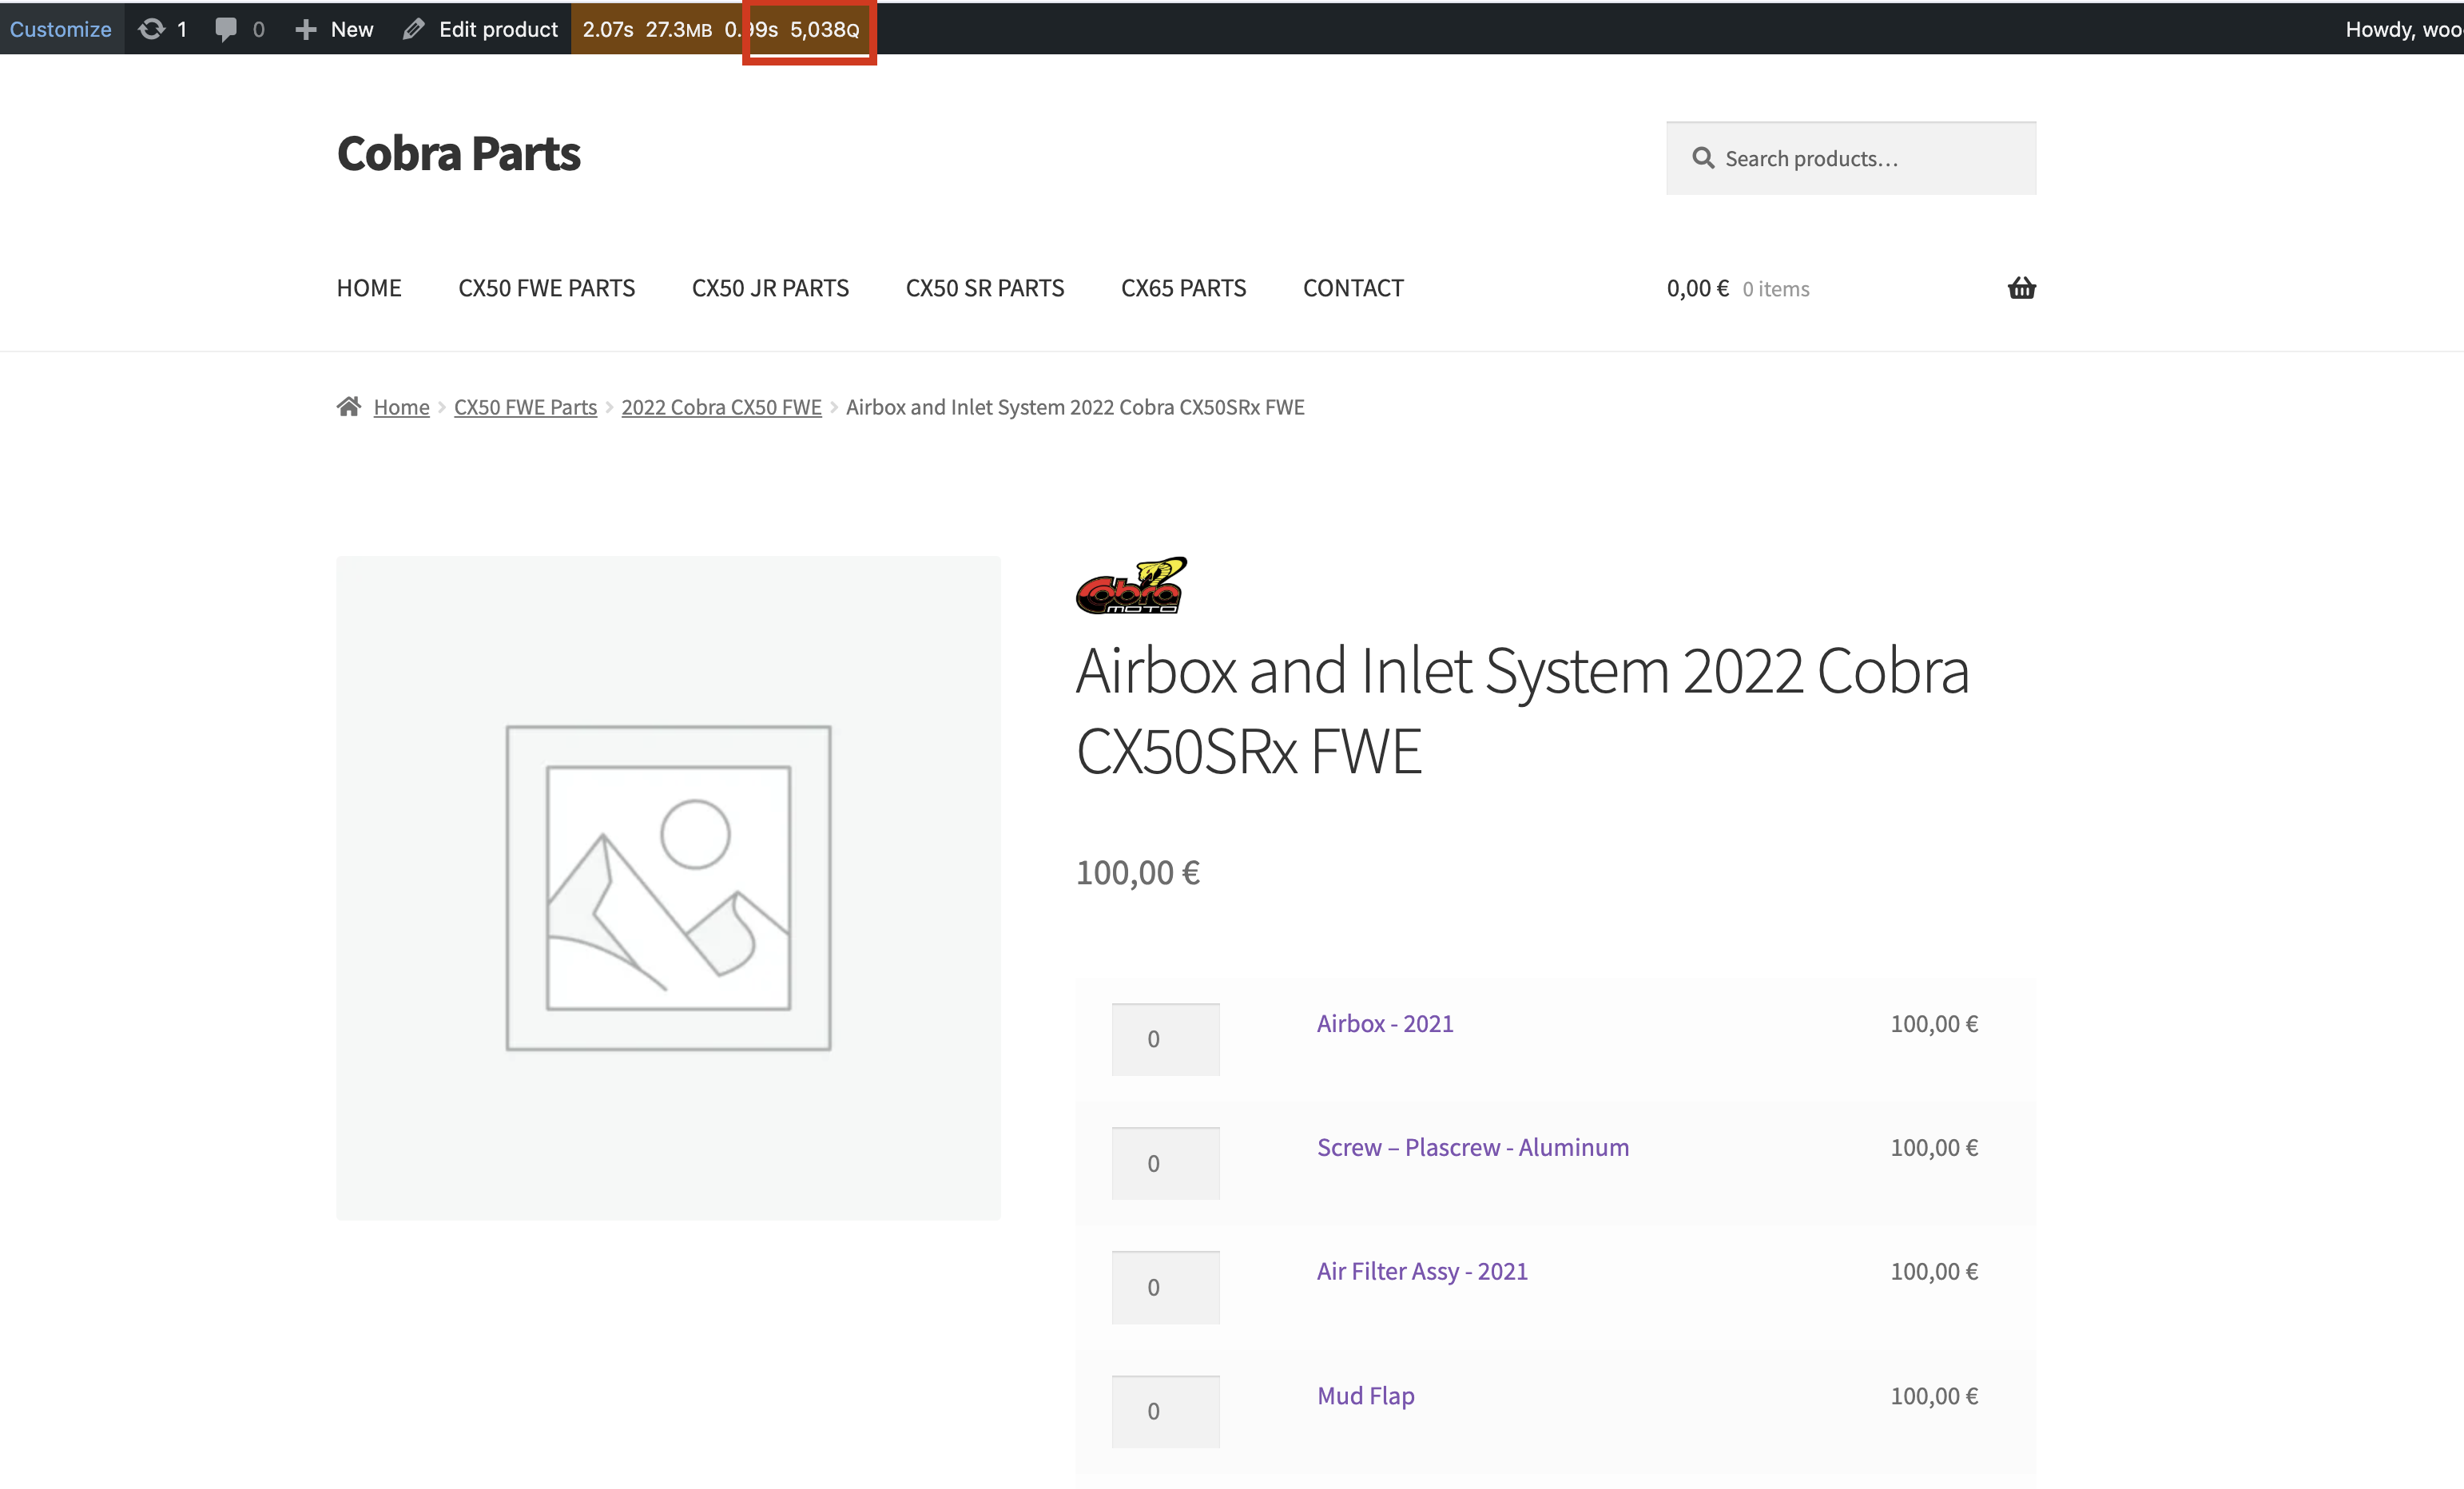2464x1489 pixels.
Task: Click the shopping basket cart icon
Action: (2021, 288)
